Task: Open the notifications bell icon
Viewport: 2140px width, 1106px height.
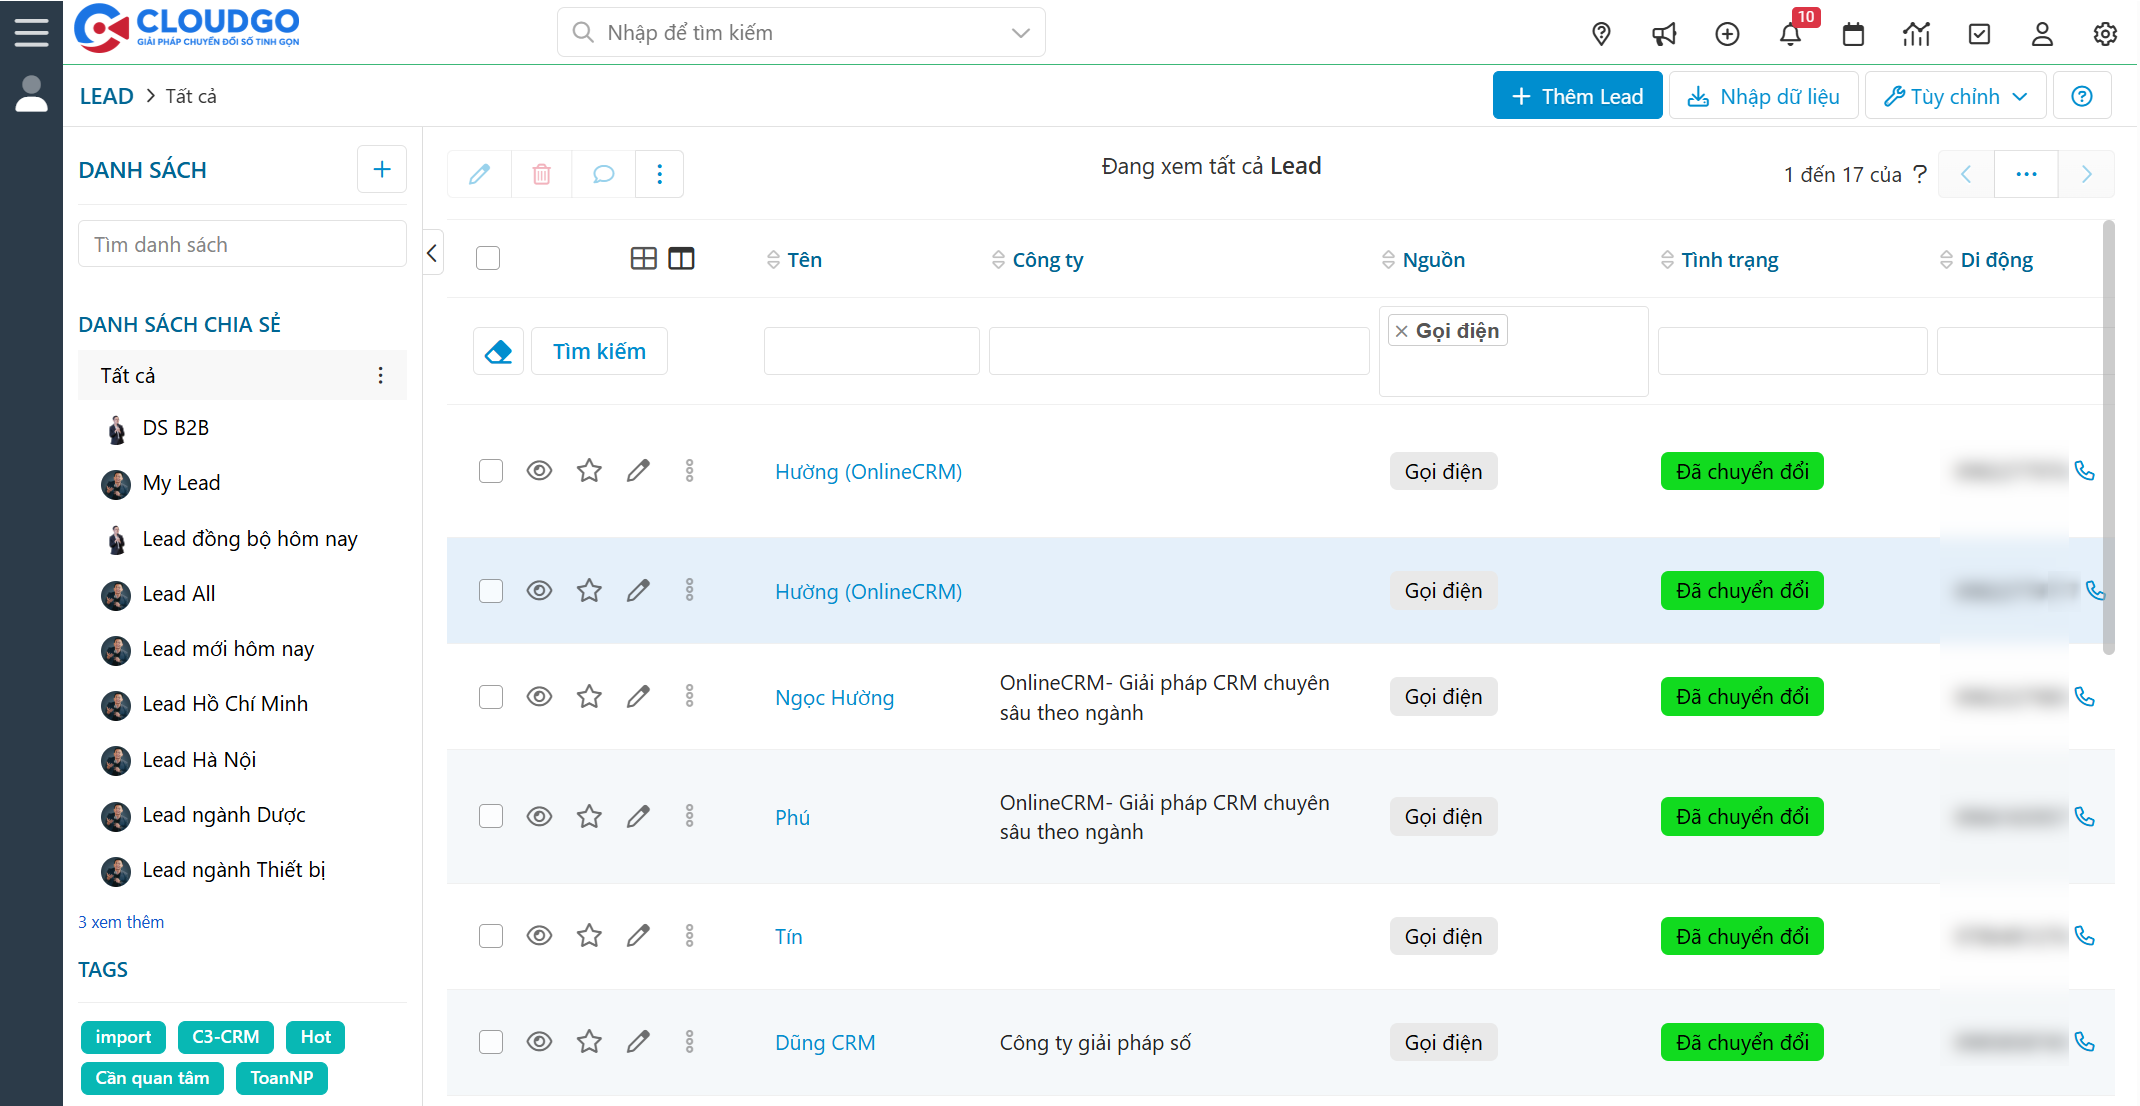Action: click(x=1790, y=34)
